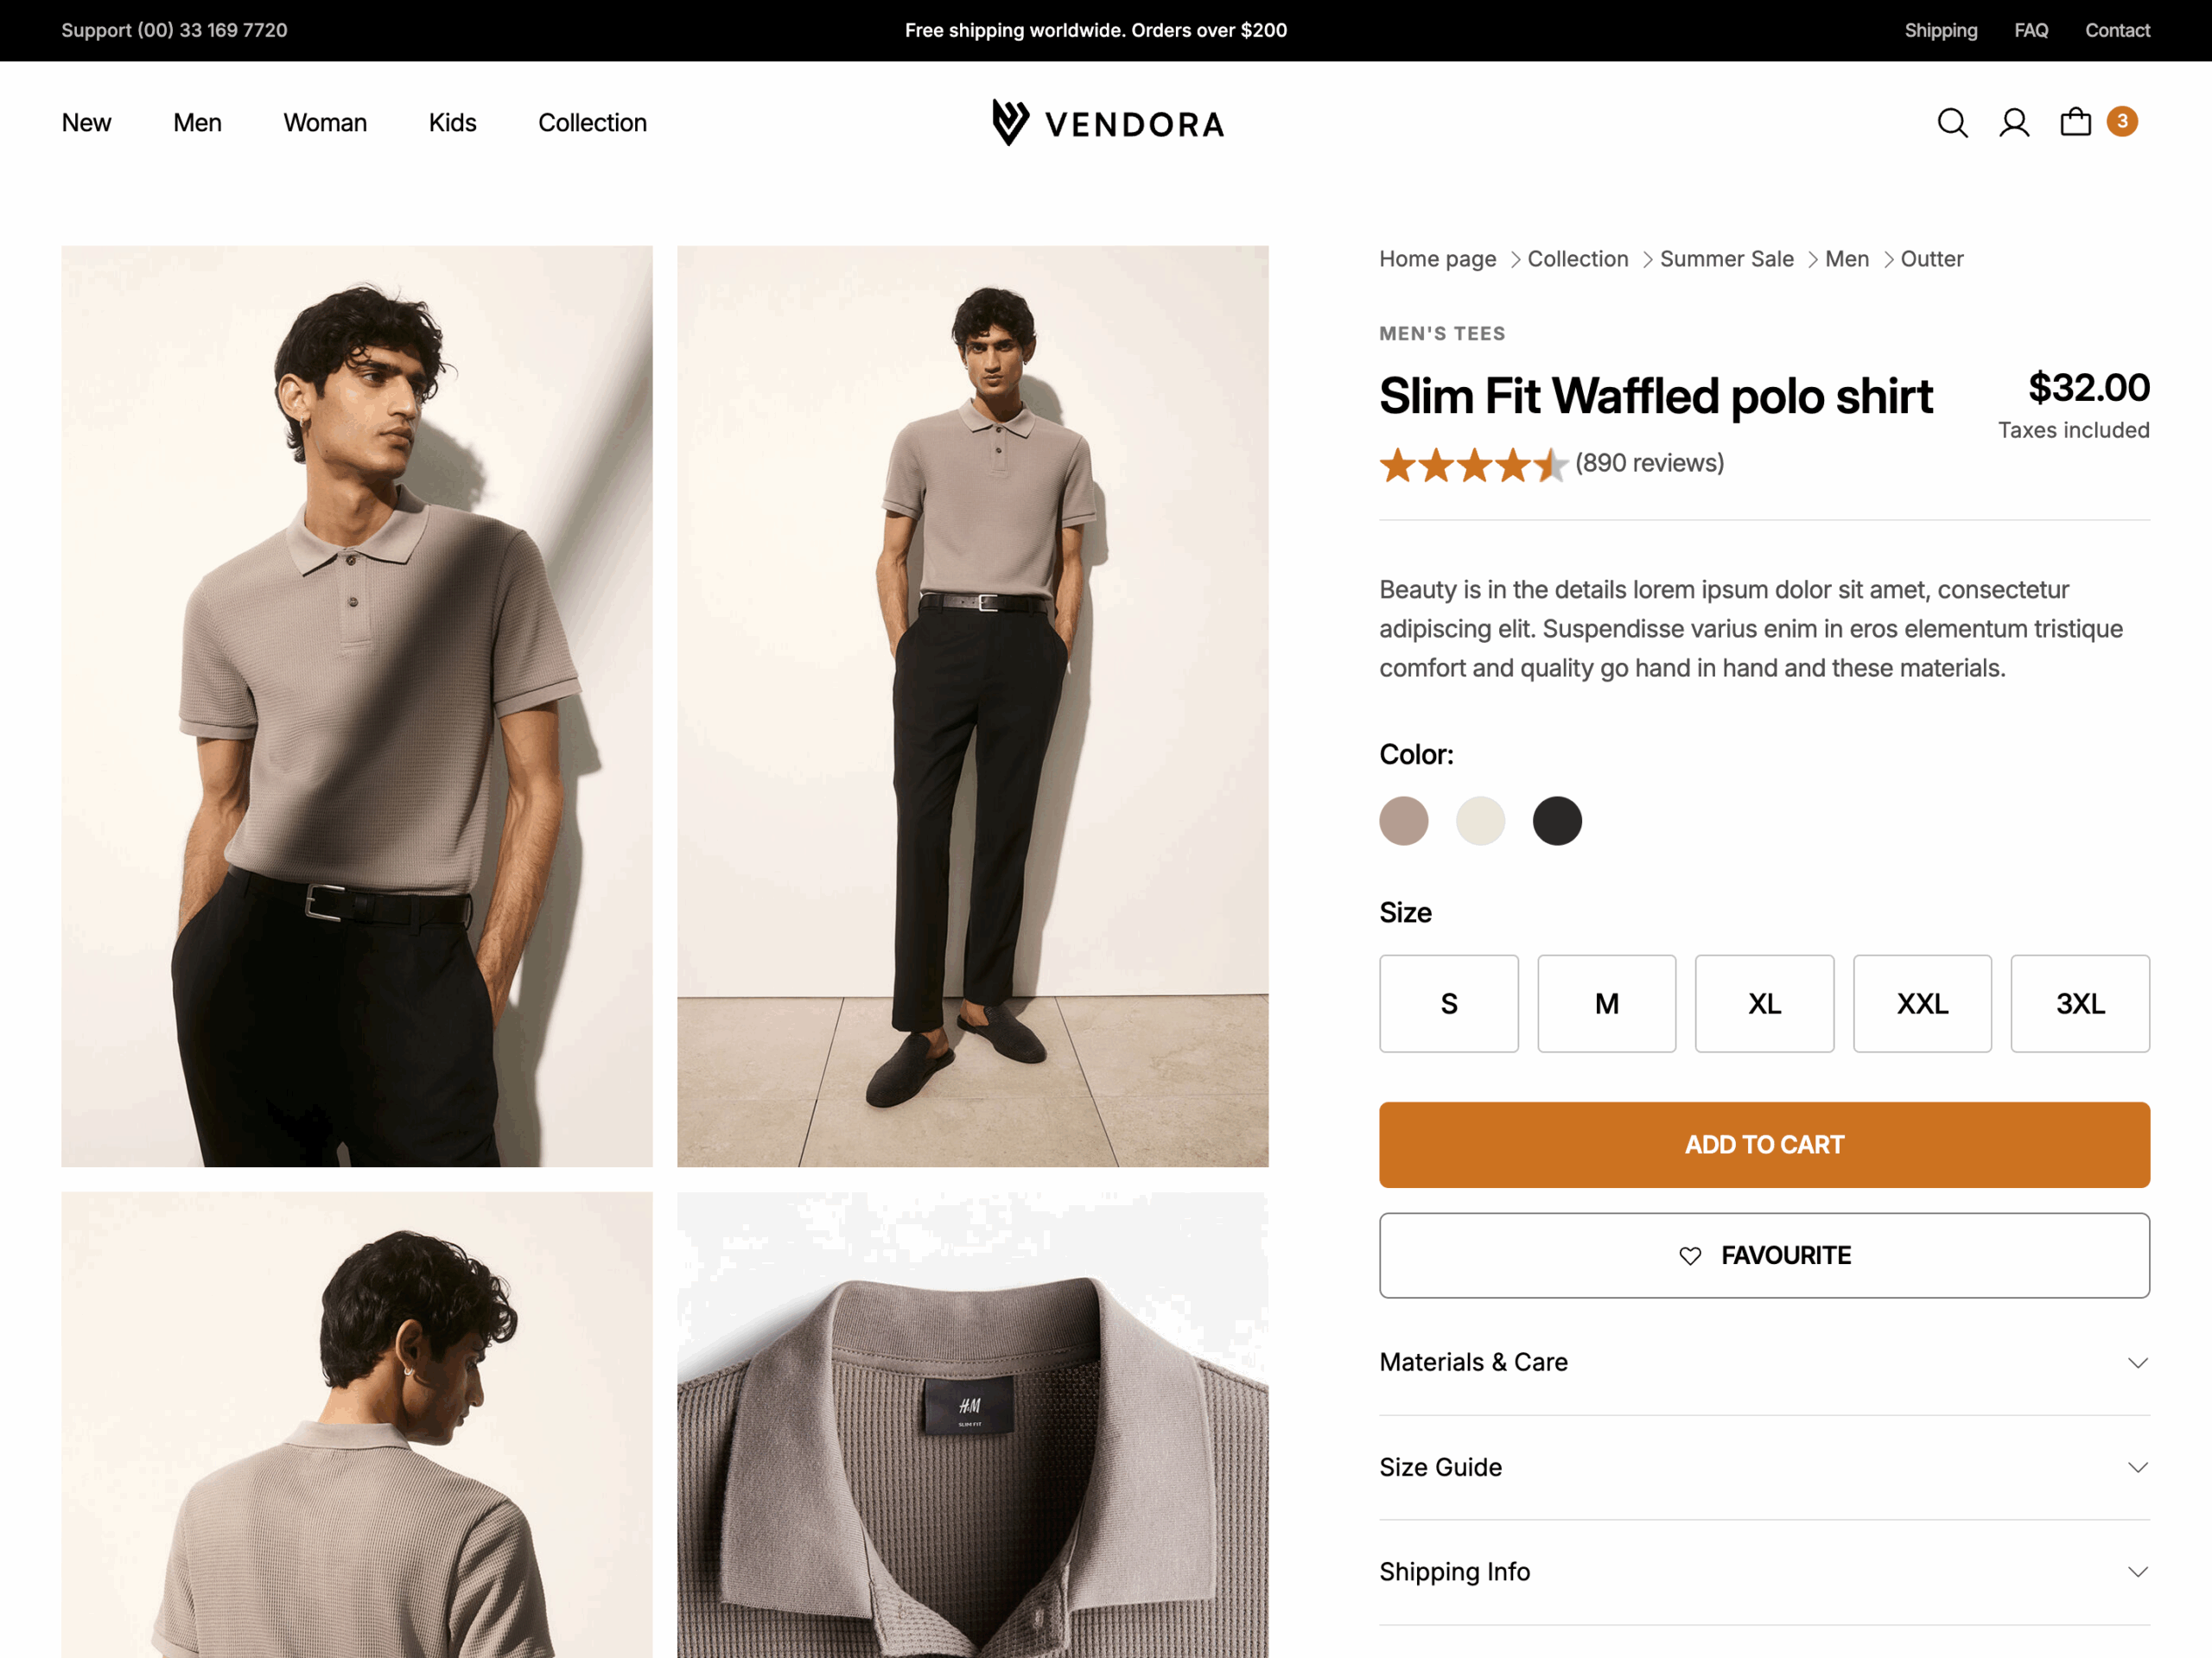Select size M

(1606, 1004)
